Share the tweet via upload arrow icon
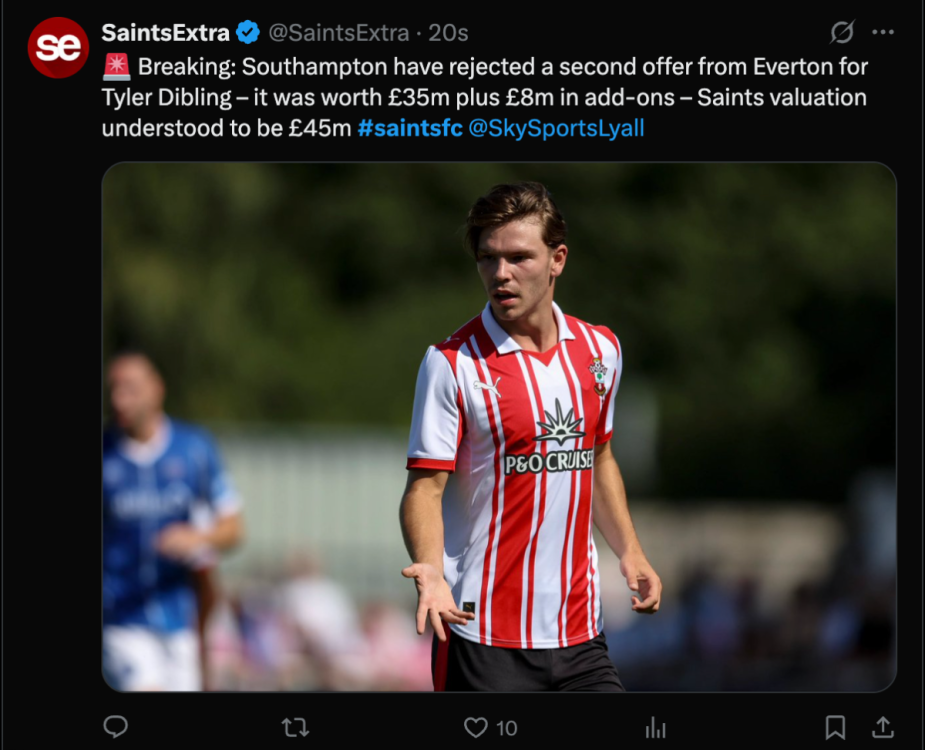Viewport: 925px width, 750px height. tap(882, 727)
